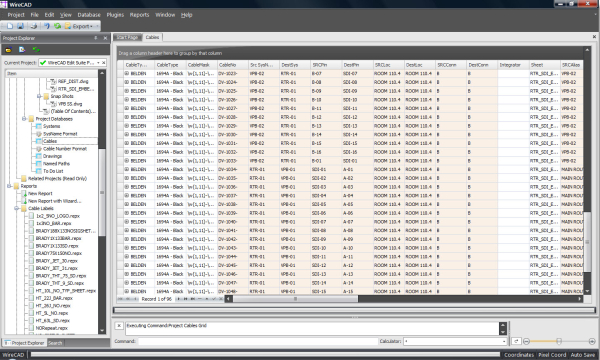Select Named Paths tree item

56,164
